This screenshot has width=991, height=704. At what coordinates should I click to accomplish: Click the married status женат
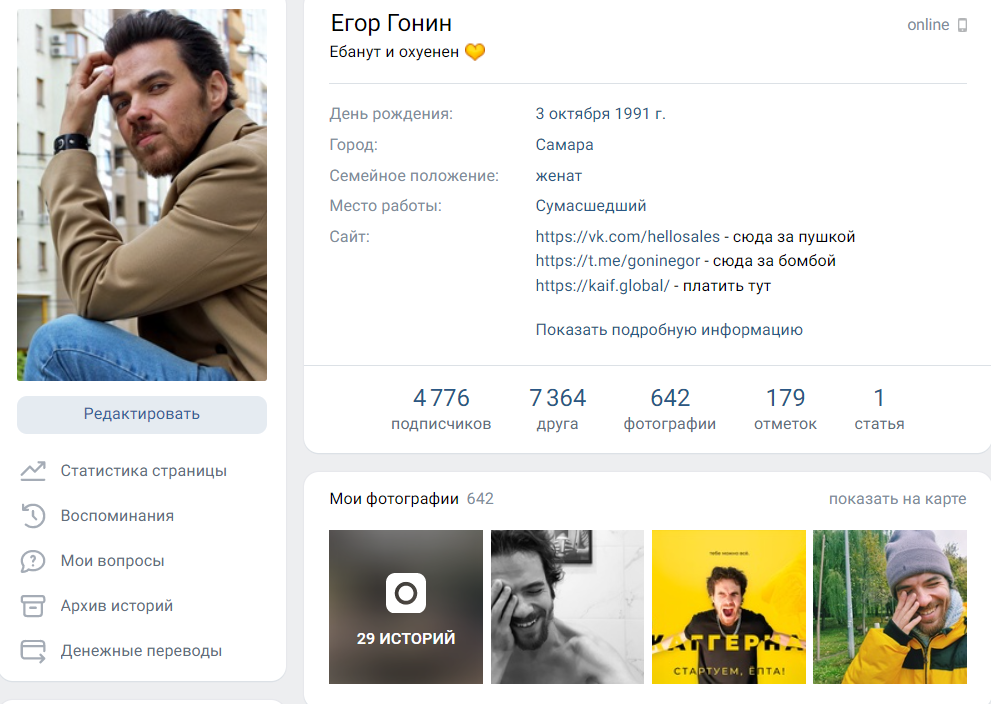point(559,176)
